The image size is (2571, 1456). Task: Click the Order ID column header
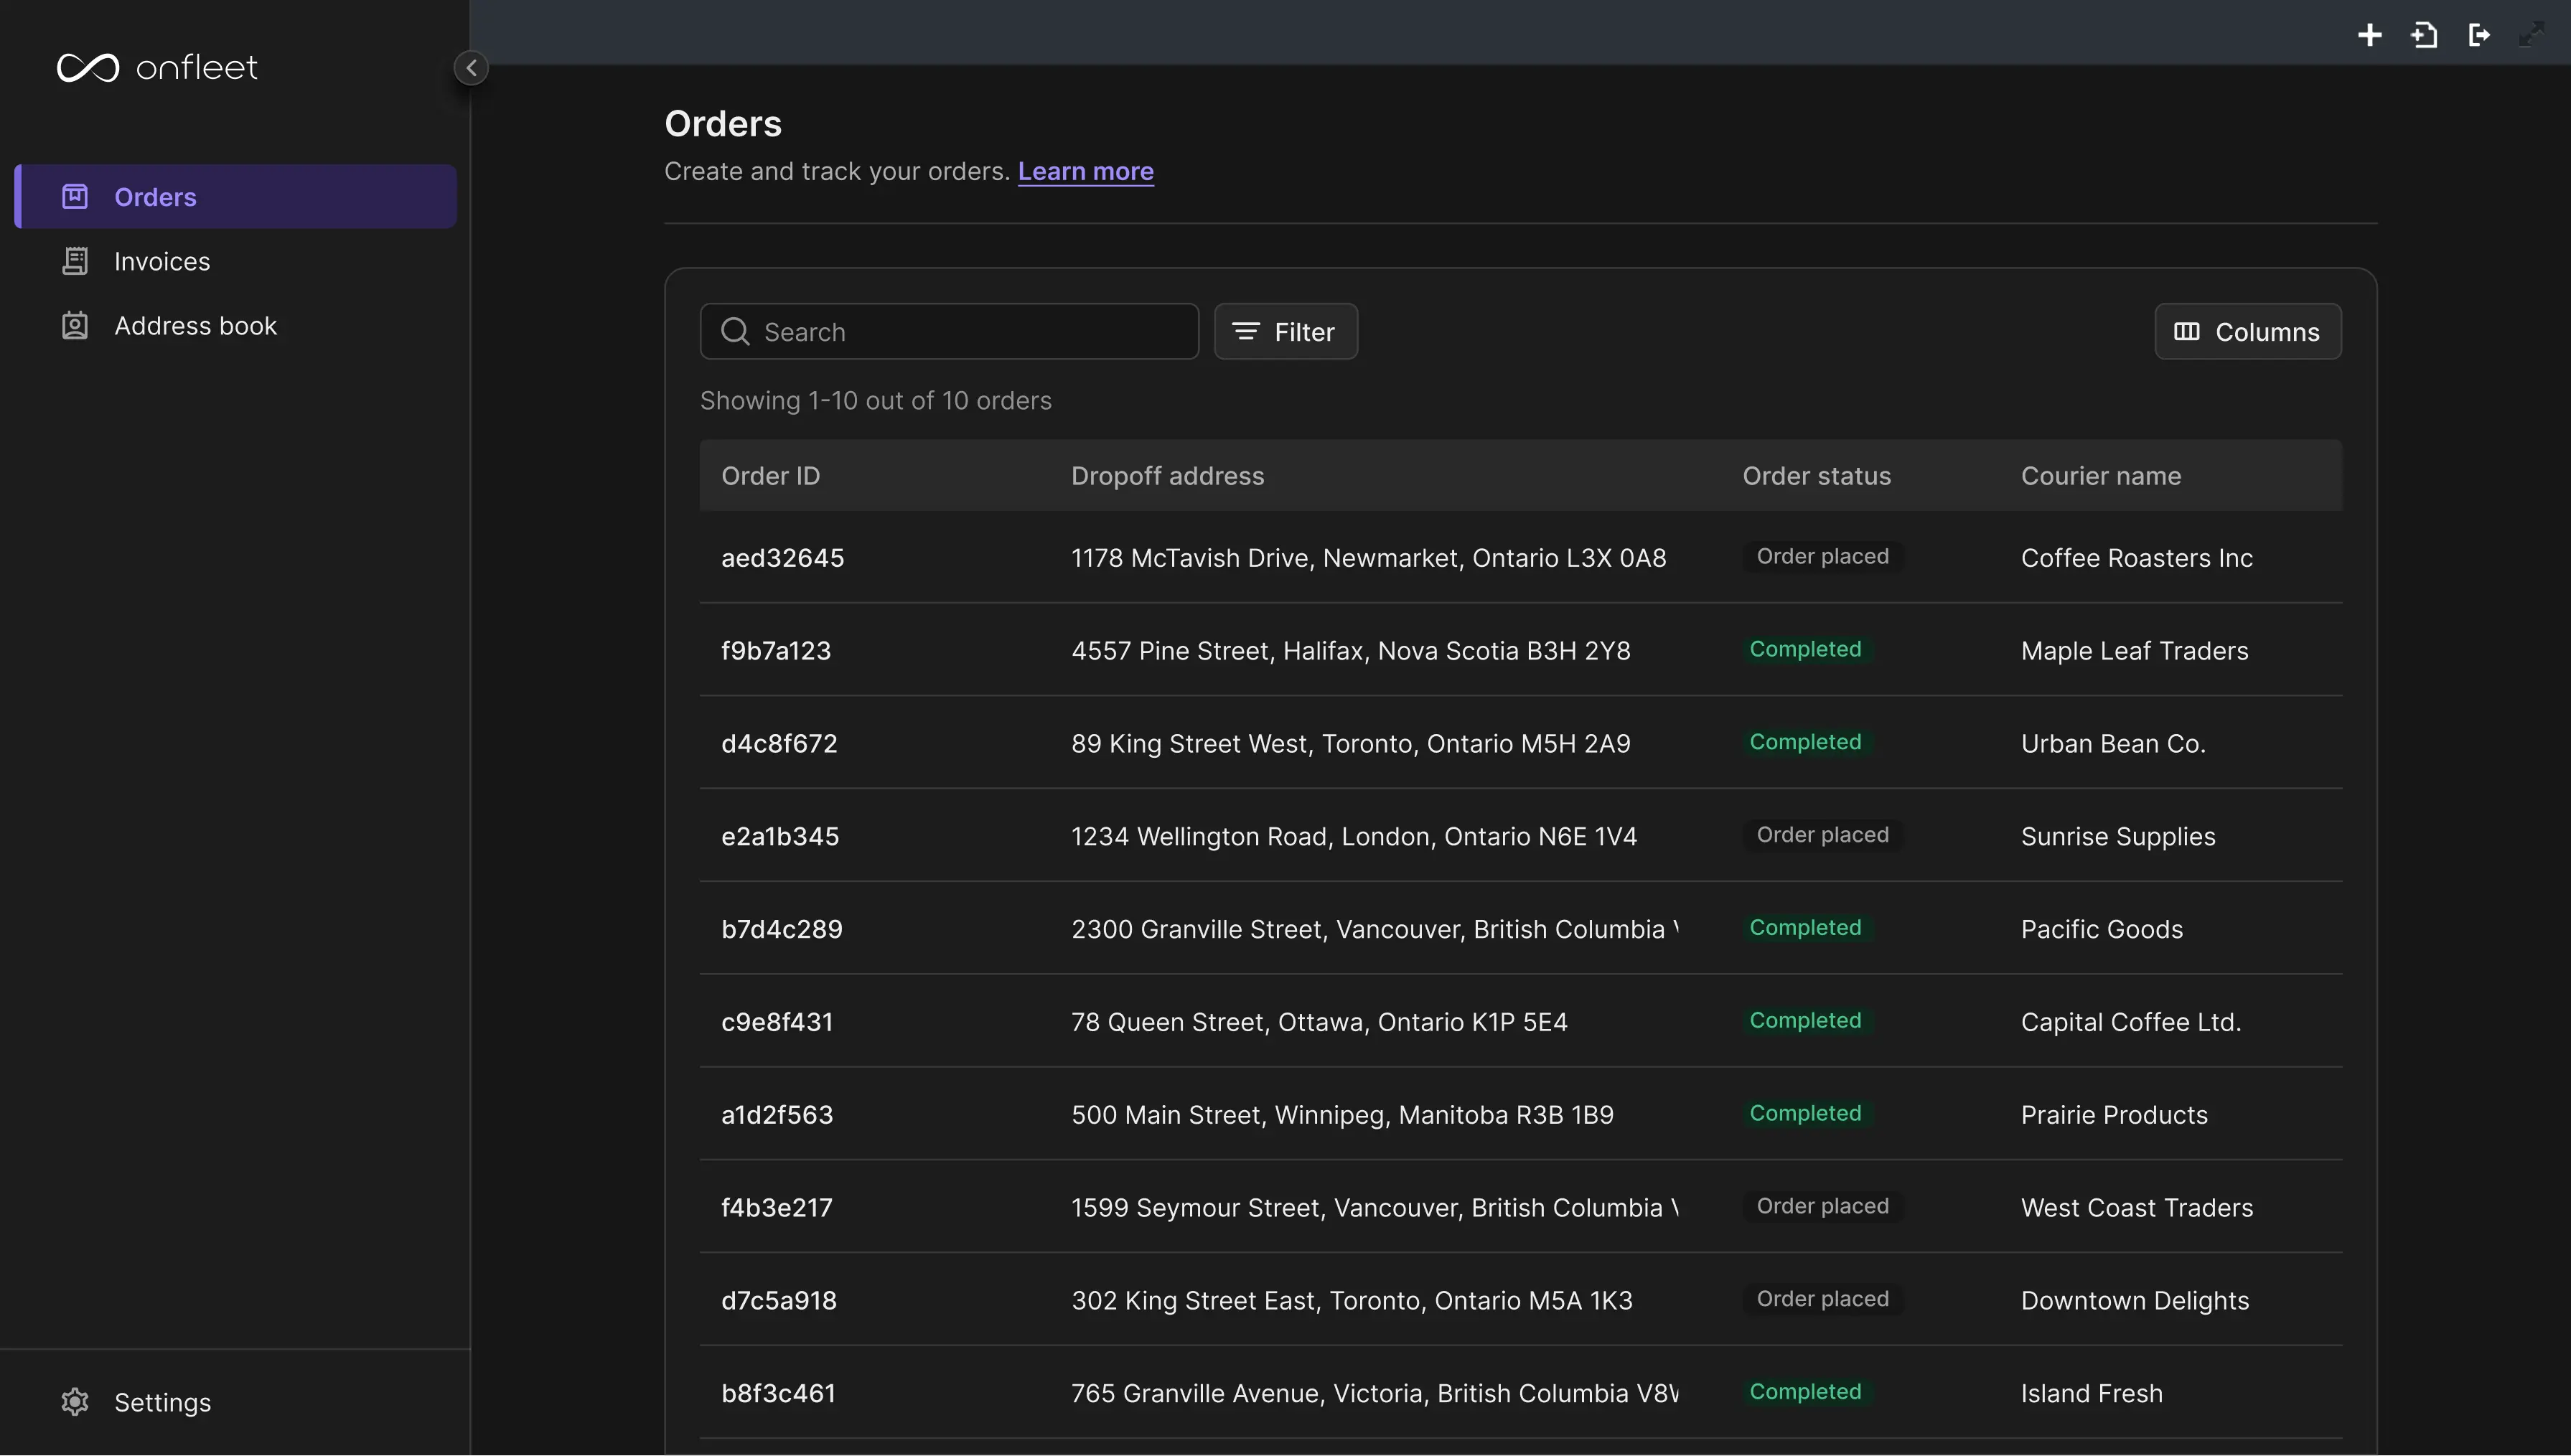[x=771, y=476]
